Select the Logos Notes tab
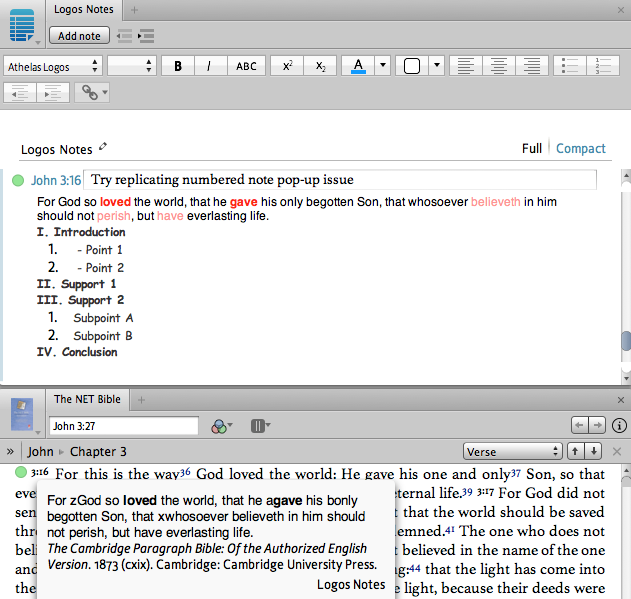 point(84,9)
